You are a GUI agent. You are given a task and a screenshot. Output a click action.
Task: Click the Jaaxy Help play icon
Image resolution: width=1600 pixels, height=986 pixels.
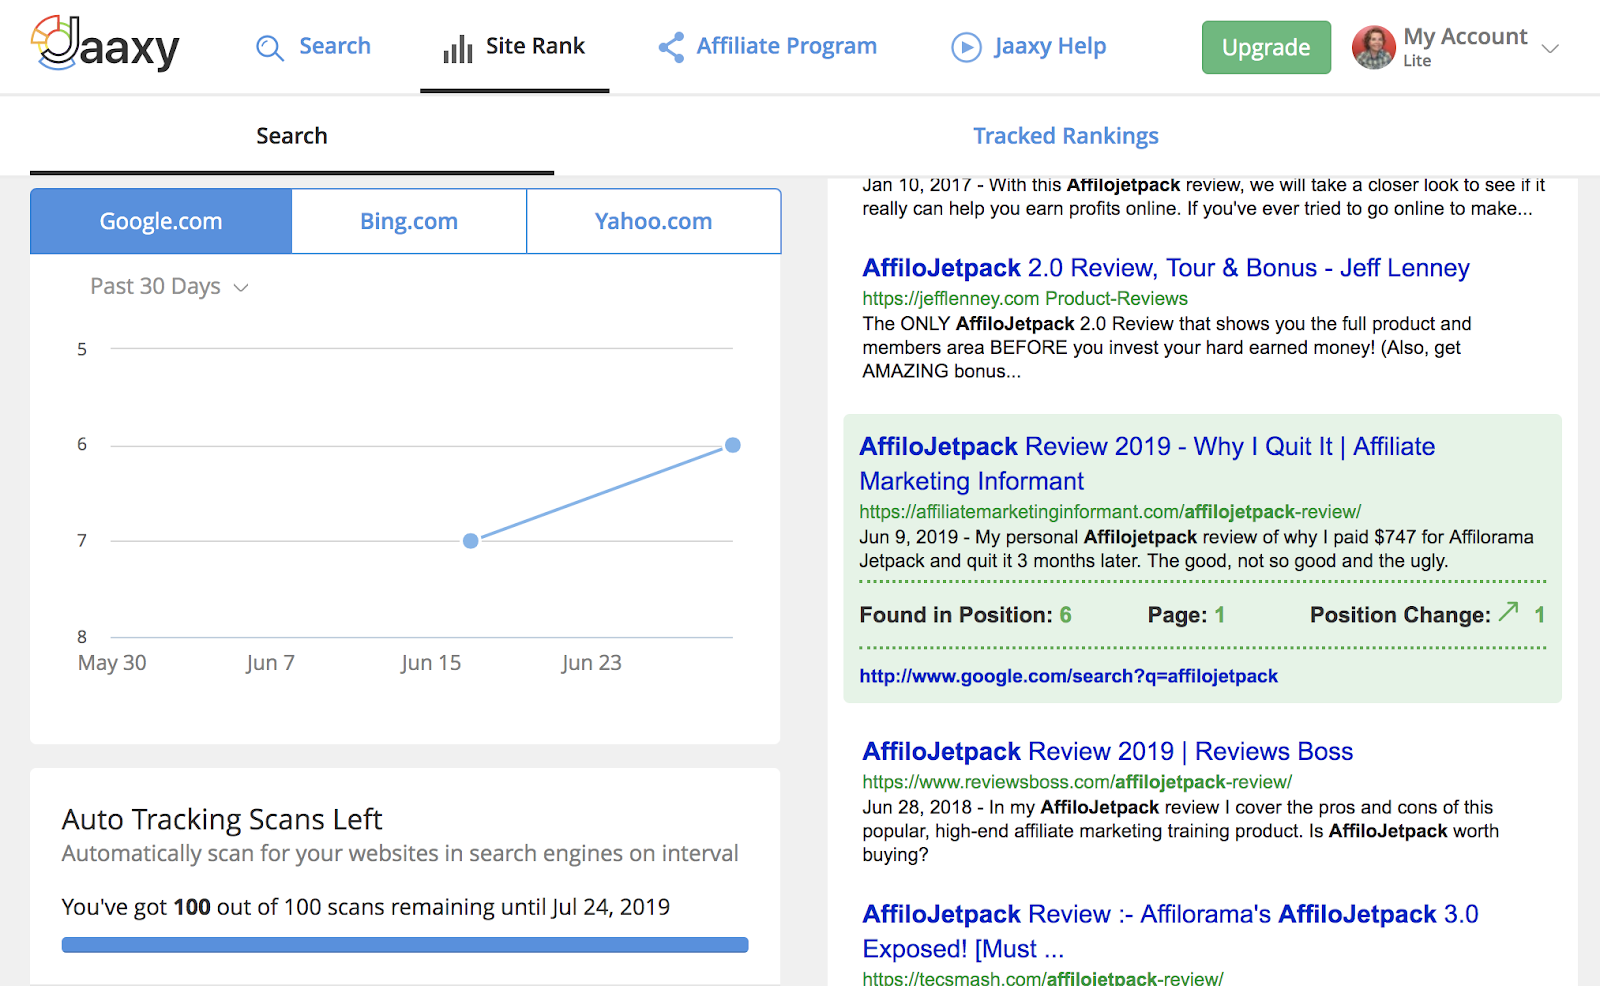[966, 47]
